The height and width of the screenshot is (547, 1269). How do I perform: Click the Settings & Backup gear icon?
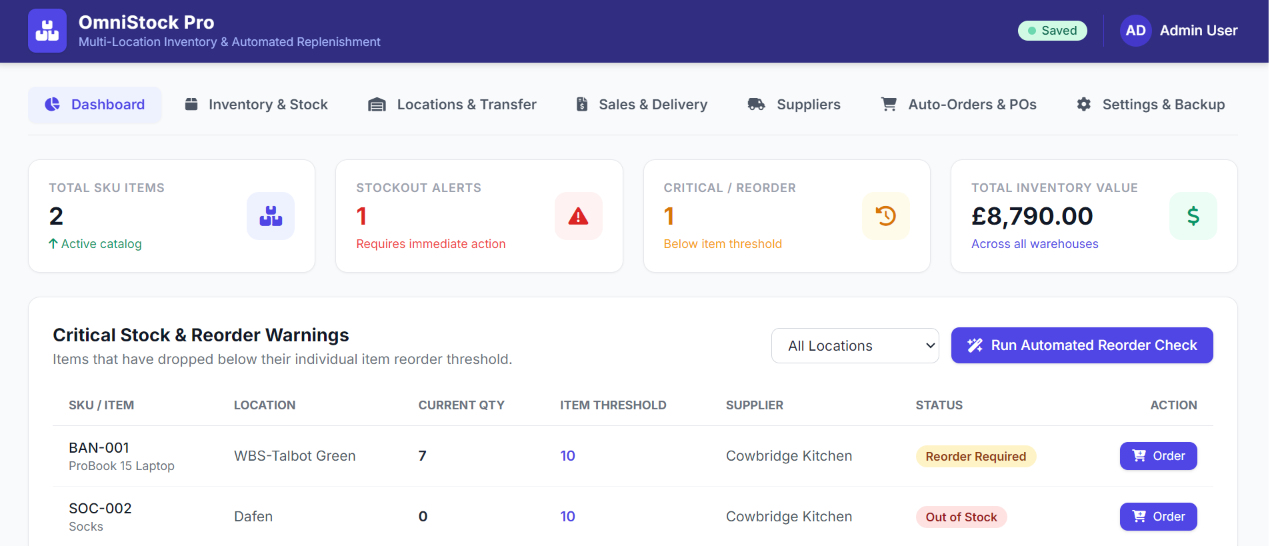(1084, 104)
